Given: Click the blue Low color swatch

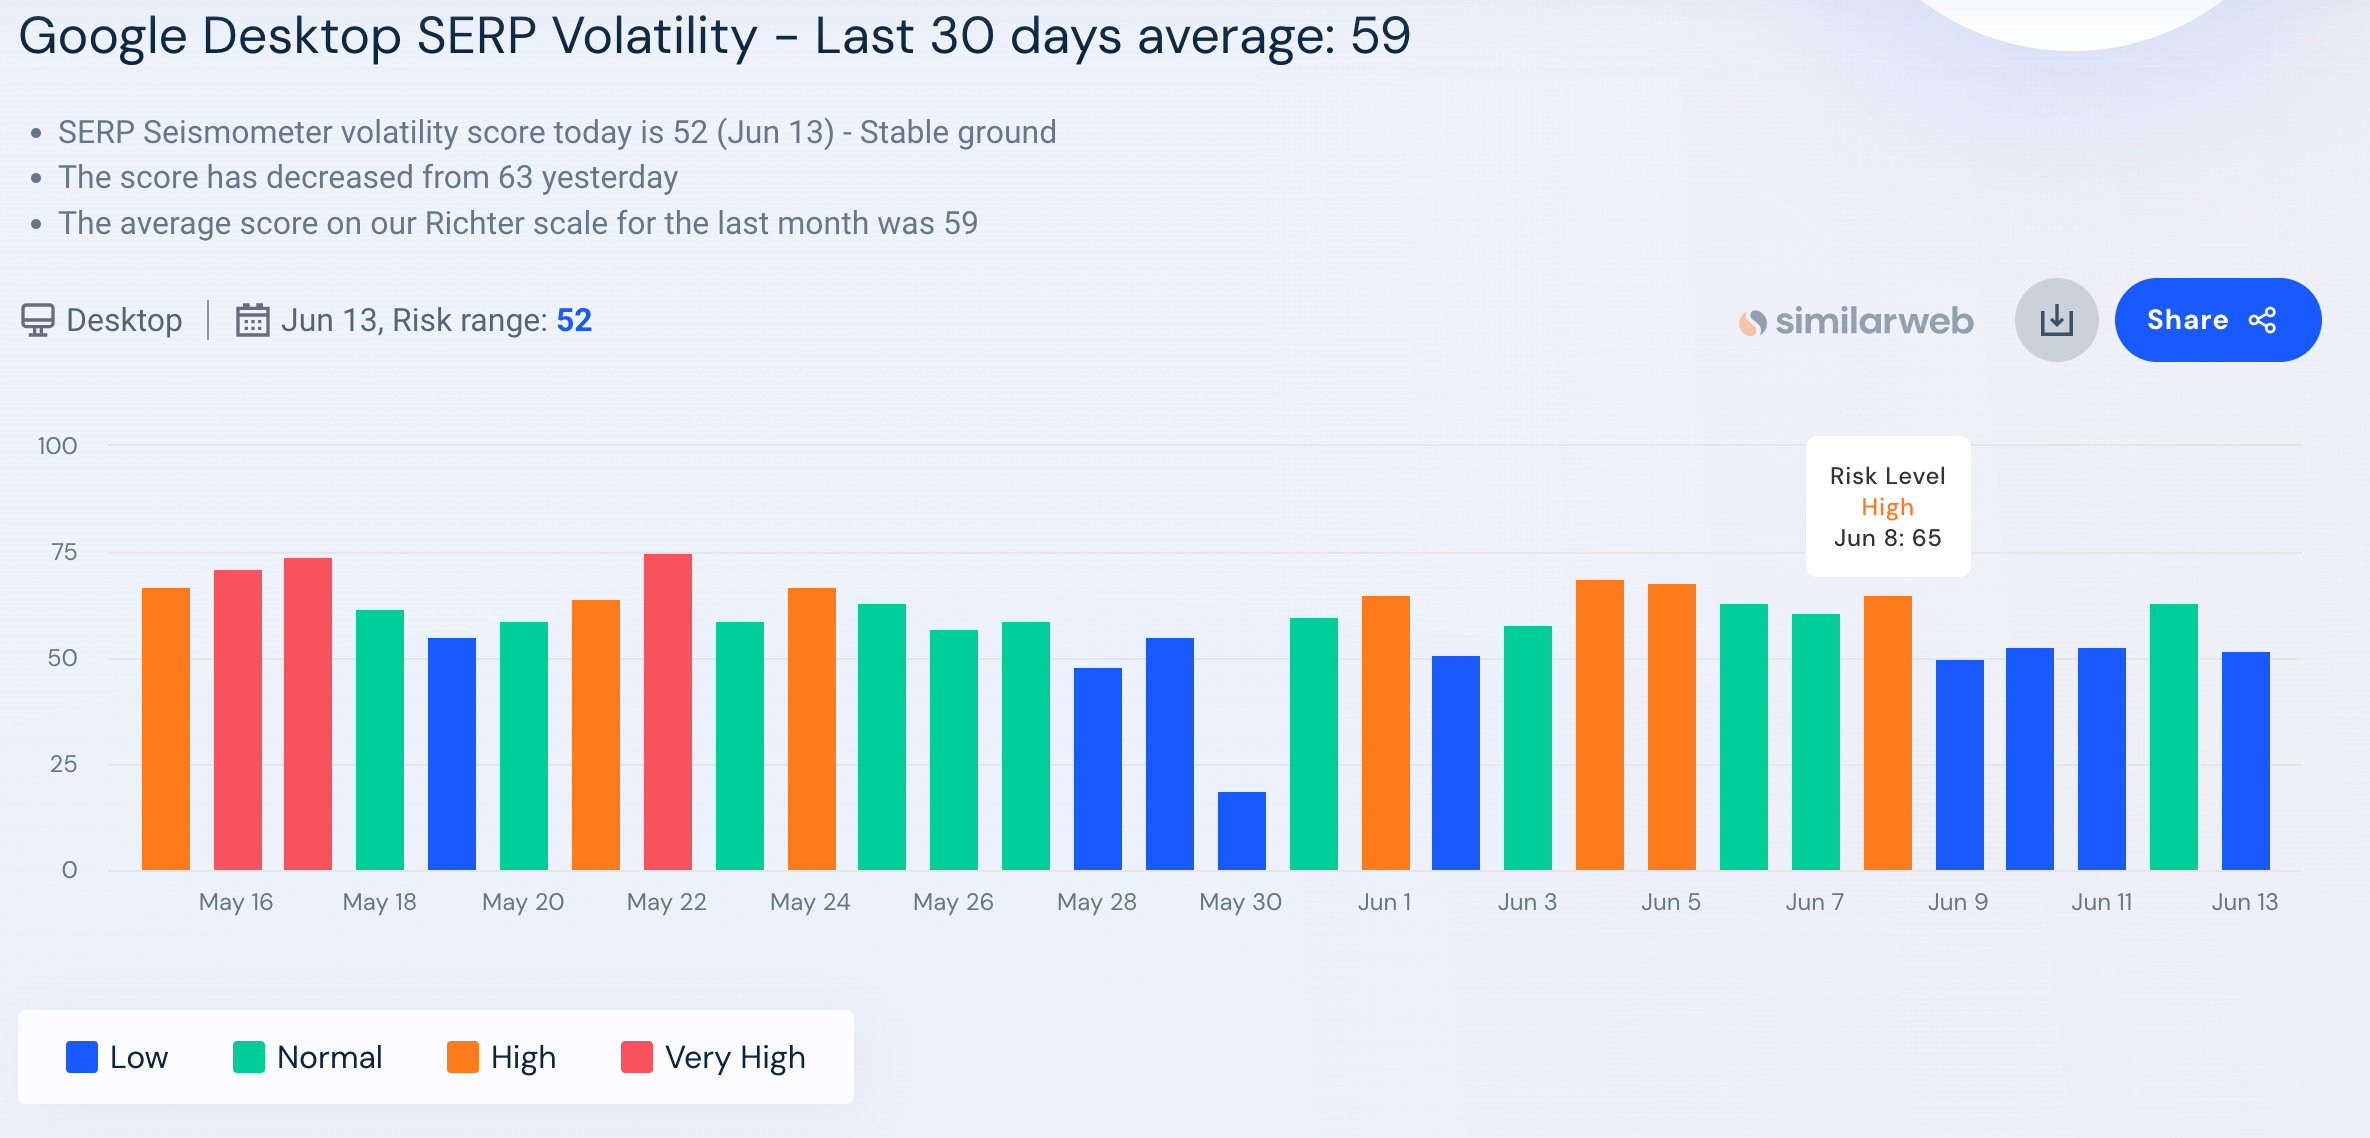Looking at the screenshot, I should click(82, 1057).
